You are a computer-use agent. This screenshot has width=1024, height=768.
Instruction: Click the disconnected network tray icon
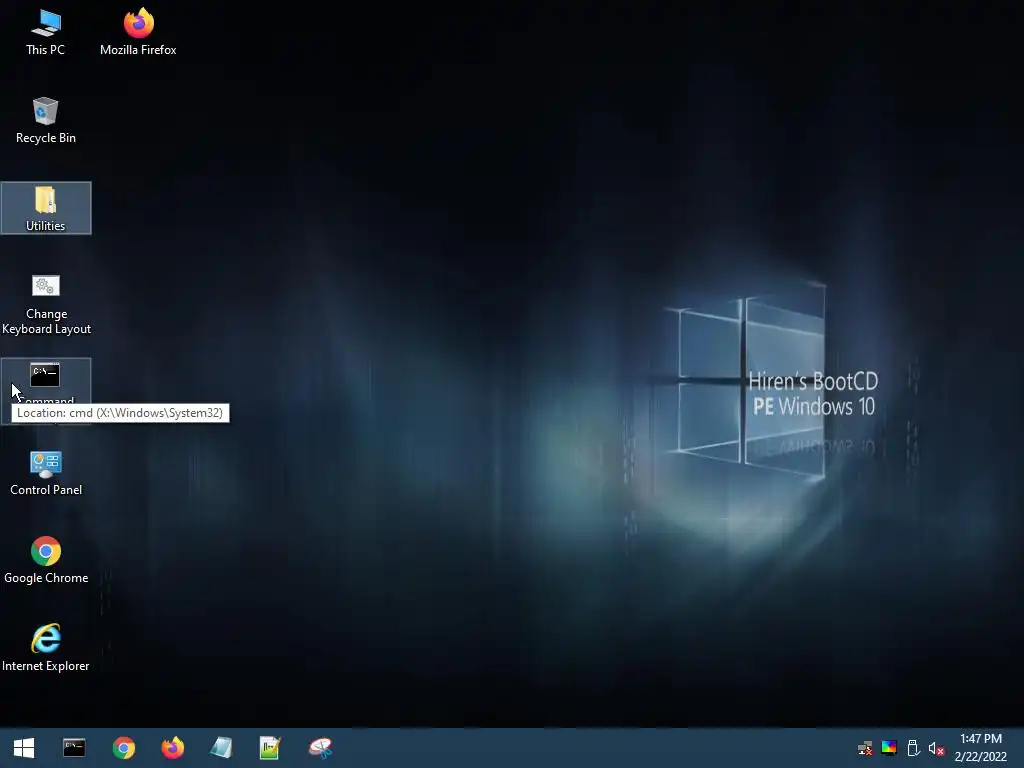[x=865, y=748]
